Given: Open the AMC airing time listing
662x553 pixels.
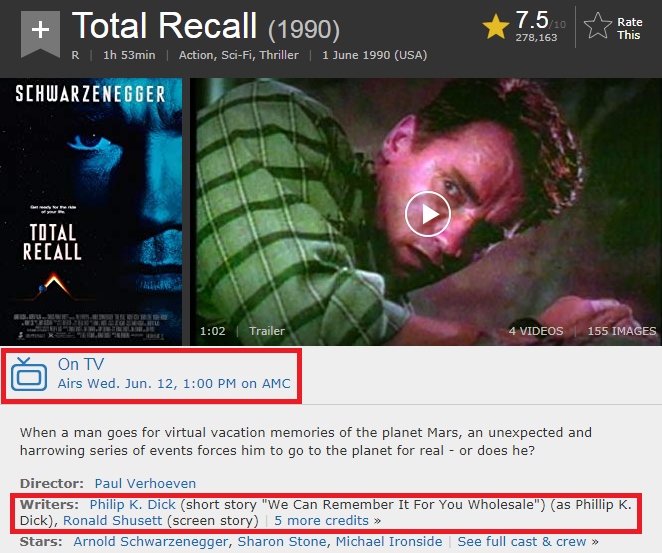Looking at the screenshot, I should pyautogui.click(x=174, y=383).
